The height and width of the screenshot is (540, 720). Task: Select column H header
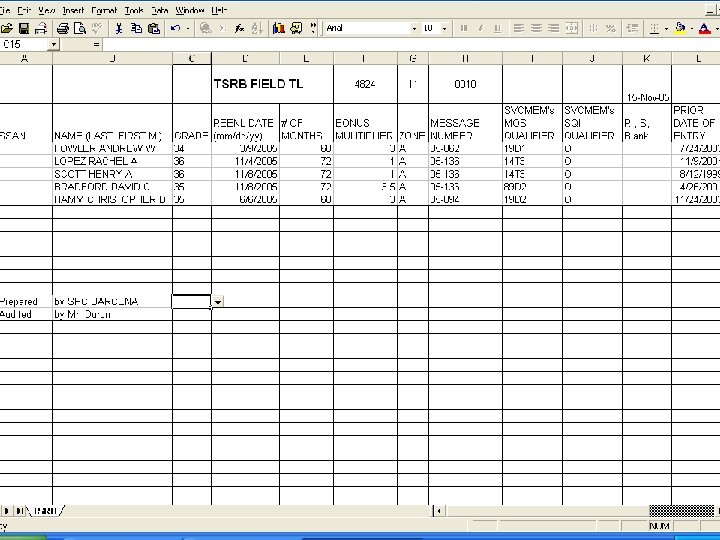coord(465,58)
